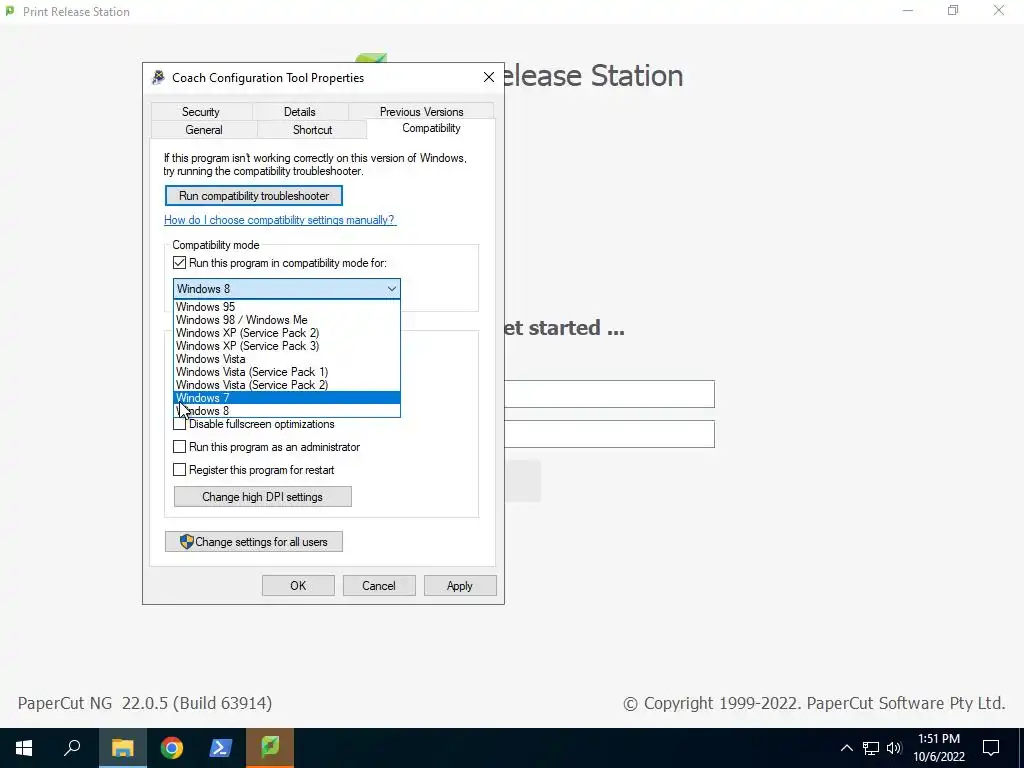Cancel the properties dialog
This screenshot has width=1024, height=768.
[379, 586]
